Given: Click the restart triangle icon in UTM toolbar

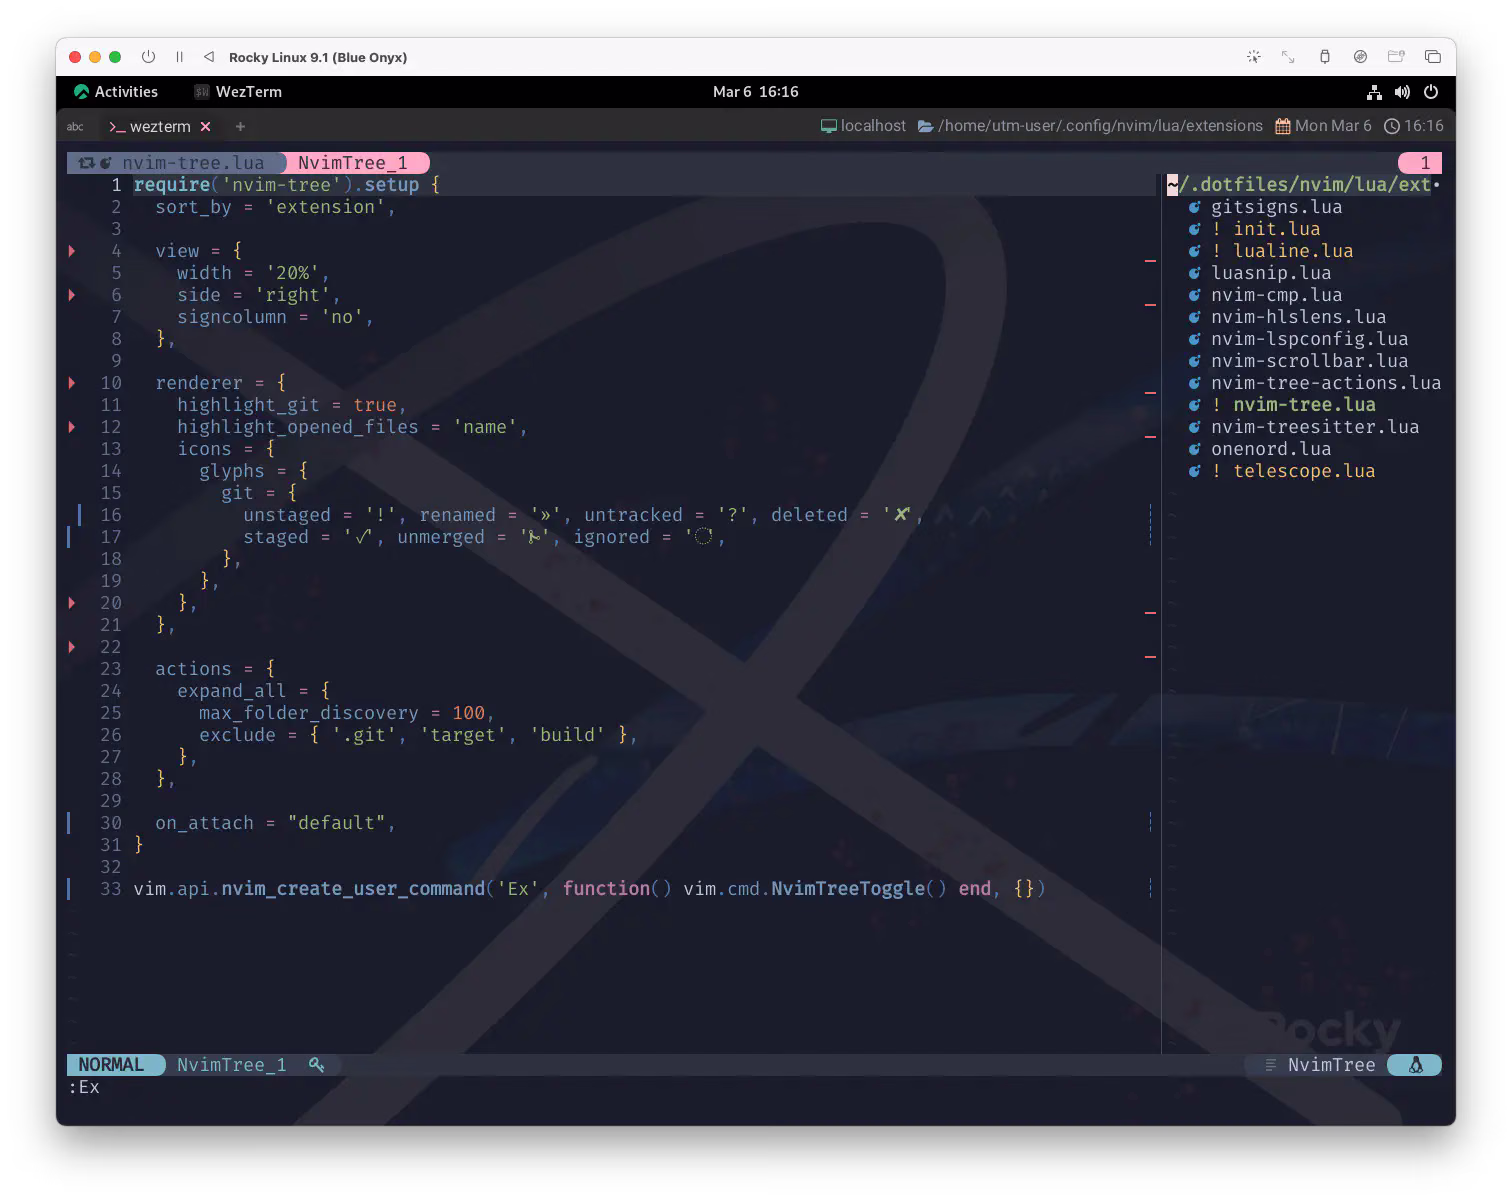Looking at the screenshot, I should click(208, 57).
